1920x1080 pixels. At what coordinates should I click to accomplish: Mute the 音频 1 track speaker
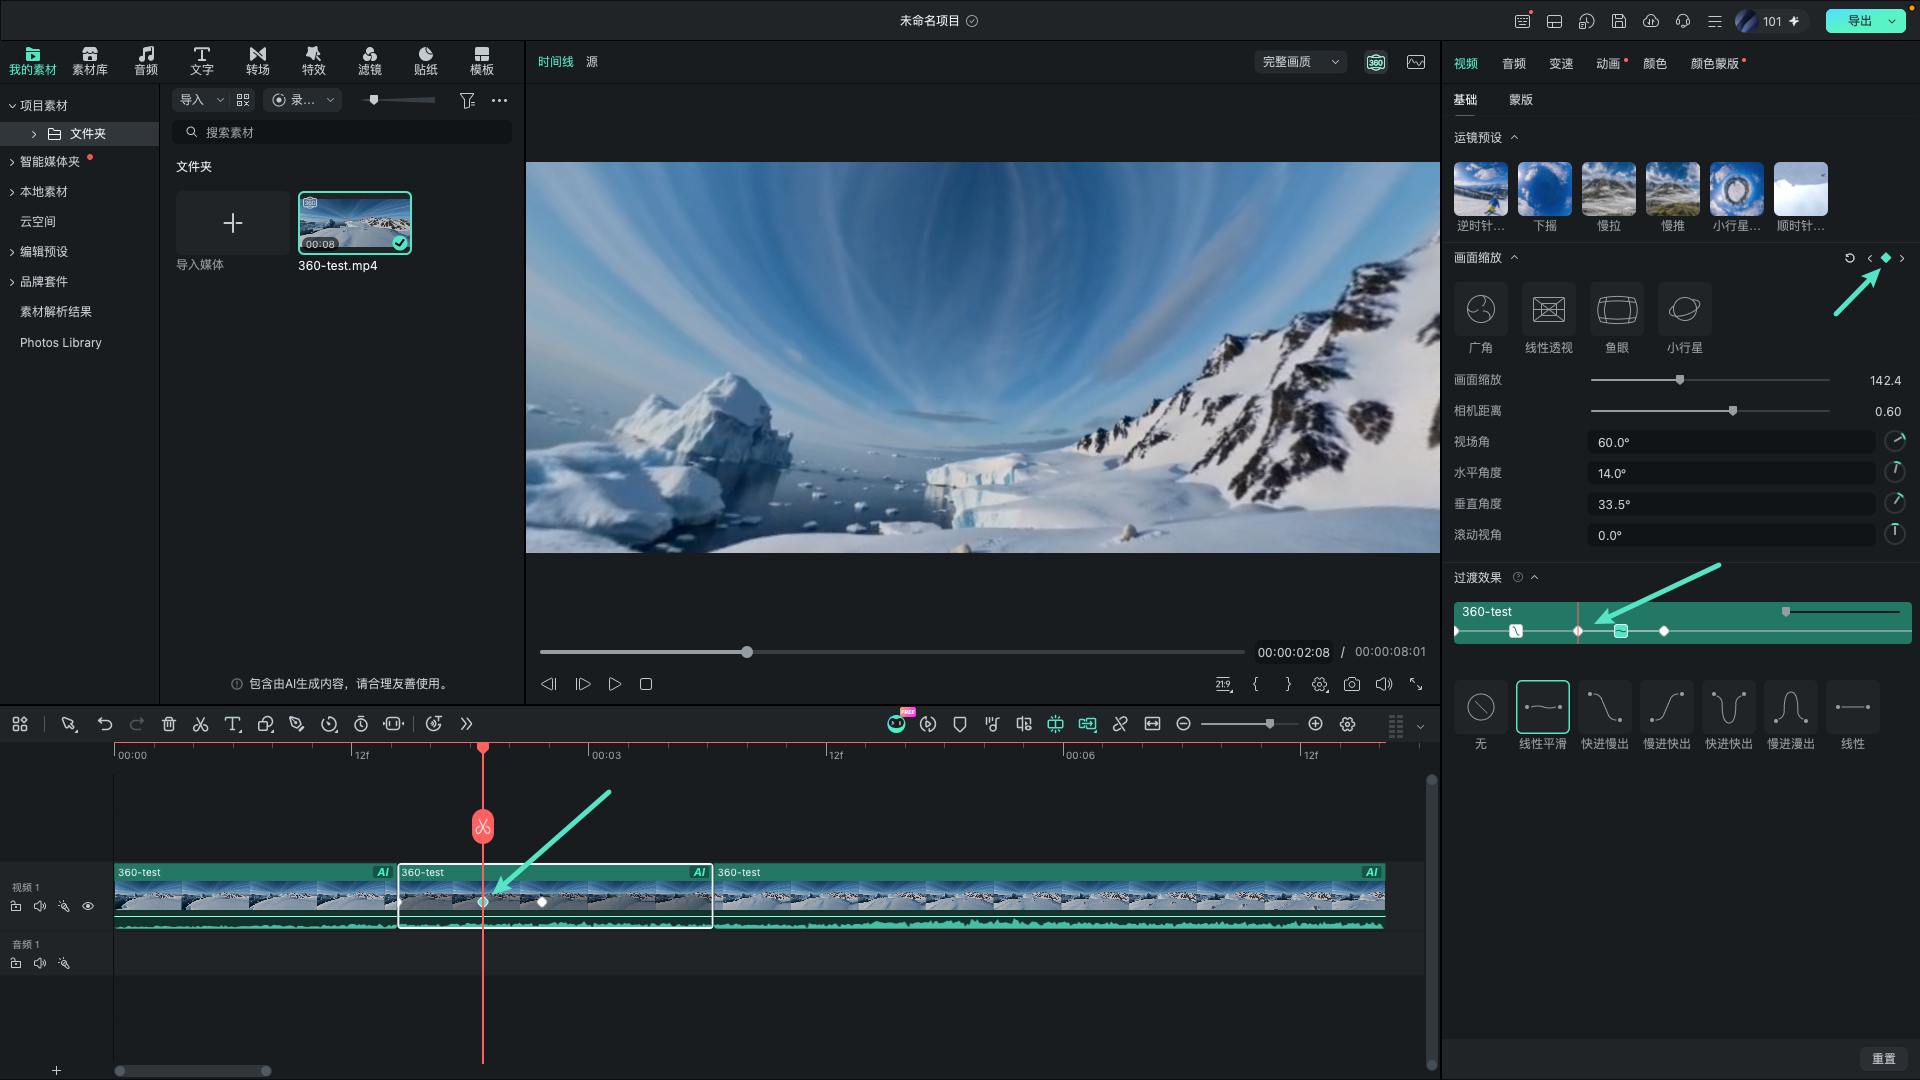pyautogui.click(x=40, y=963)
